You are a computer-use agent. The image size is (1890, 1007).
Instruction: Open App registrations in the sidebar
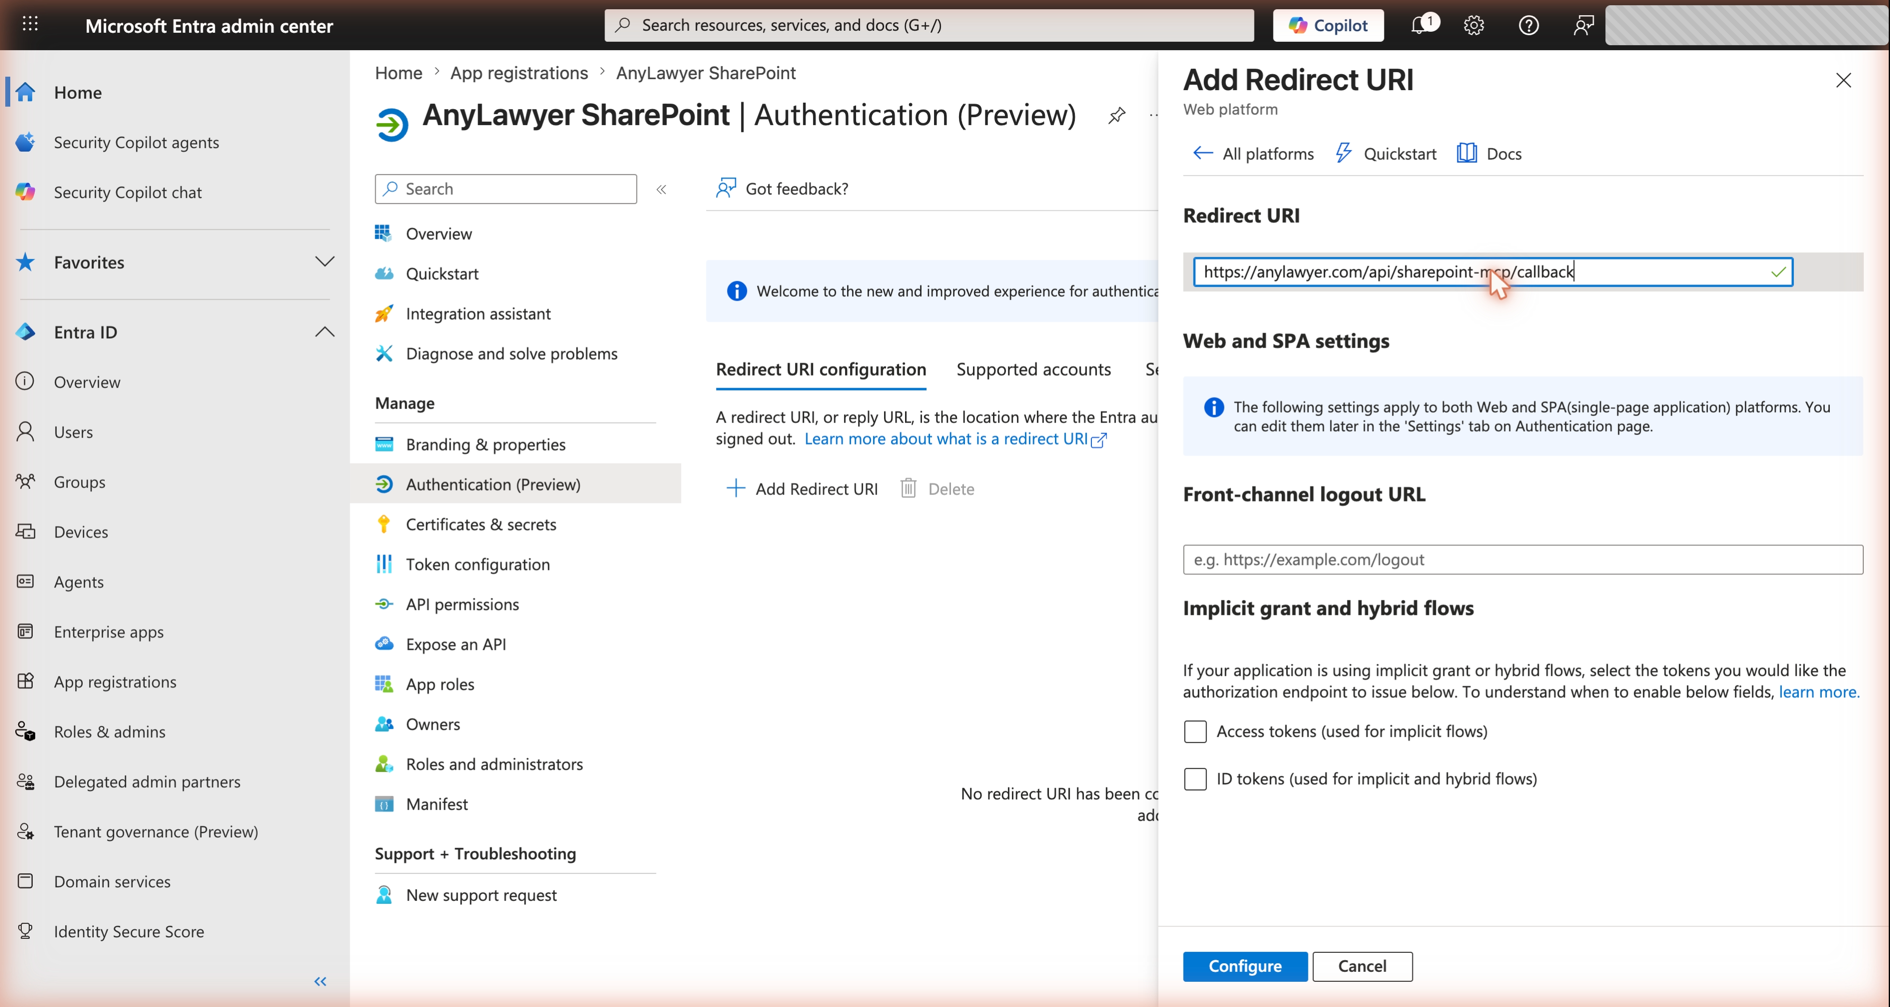tap(115, 682)
